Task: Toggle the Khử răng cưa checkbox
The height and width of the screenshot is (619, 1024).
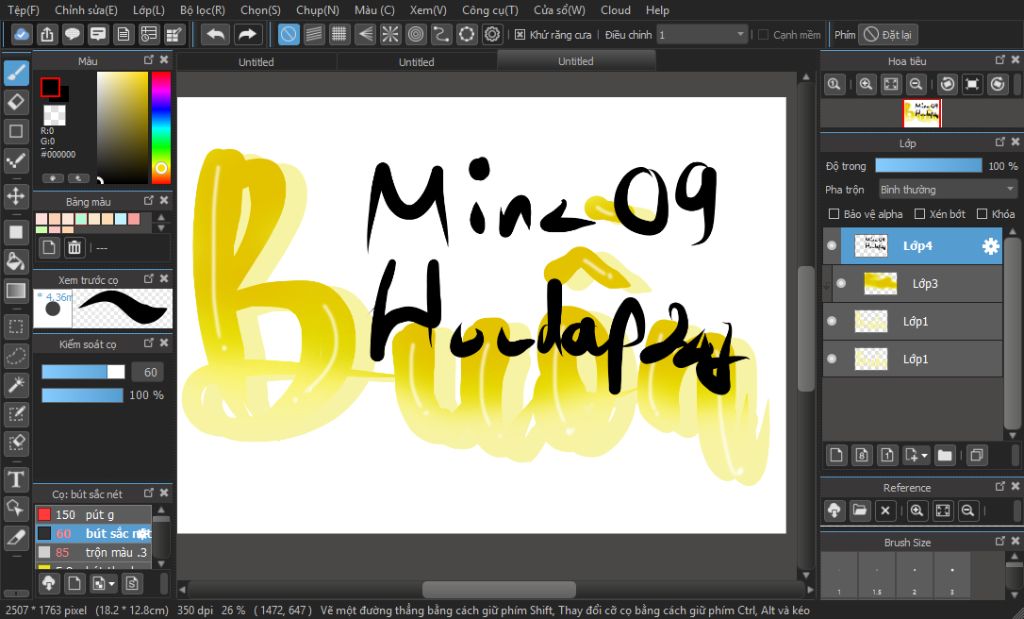Action: pos(520,35)
